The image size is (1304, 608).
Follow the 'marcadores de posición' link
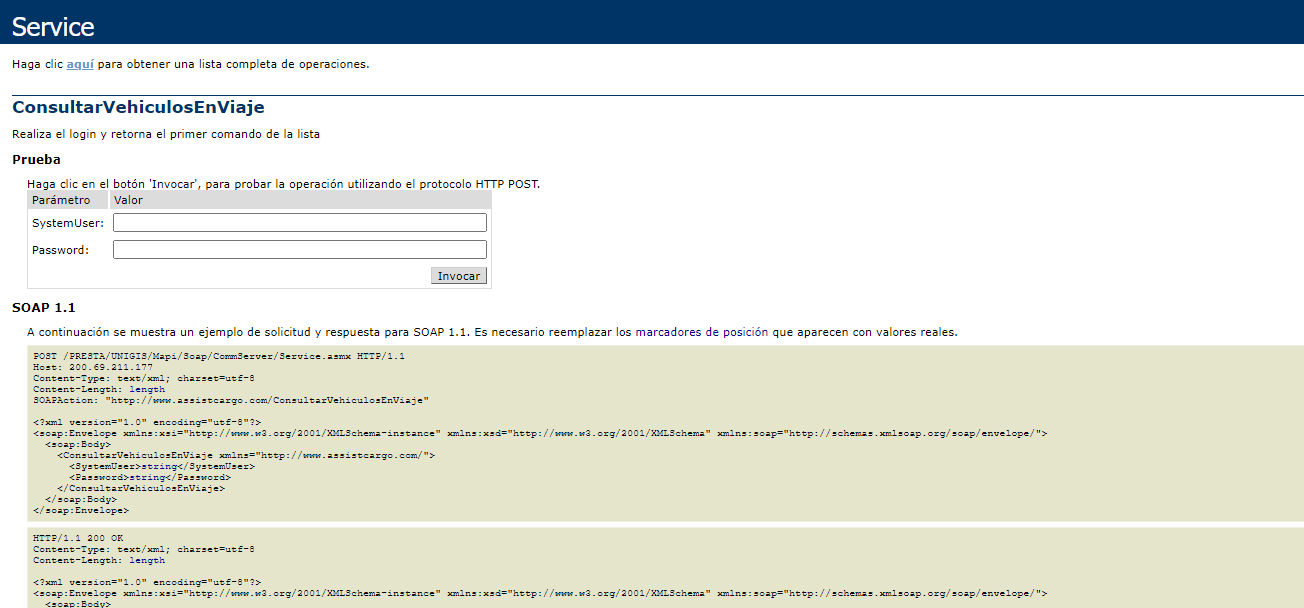[702, 332]
